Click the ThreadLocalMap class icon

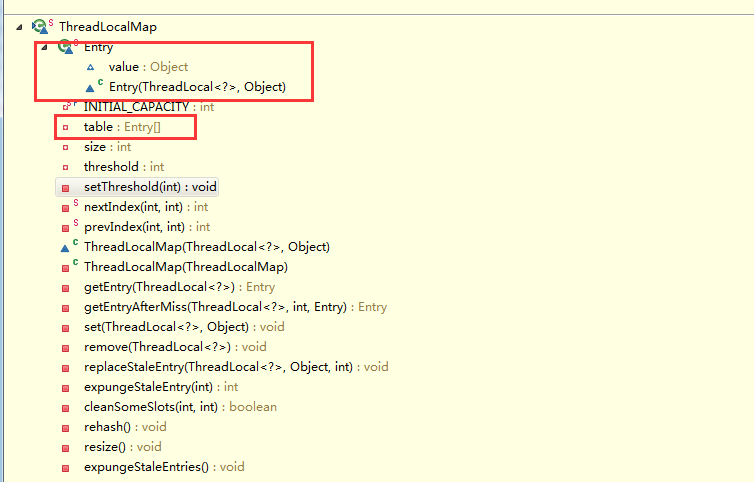click(x=42, y=26)
